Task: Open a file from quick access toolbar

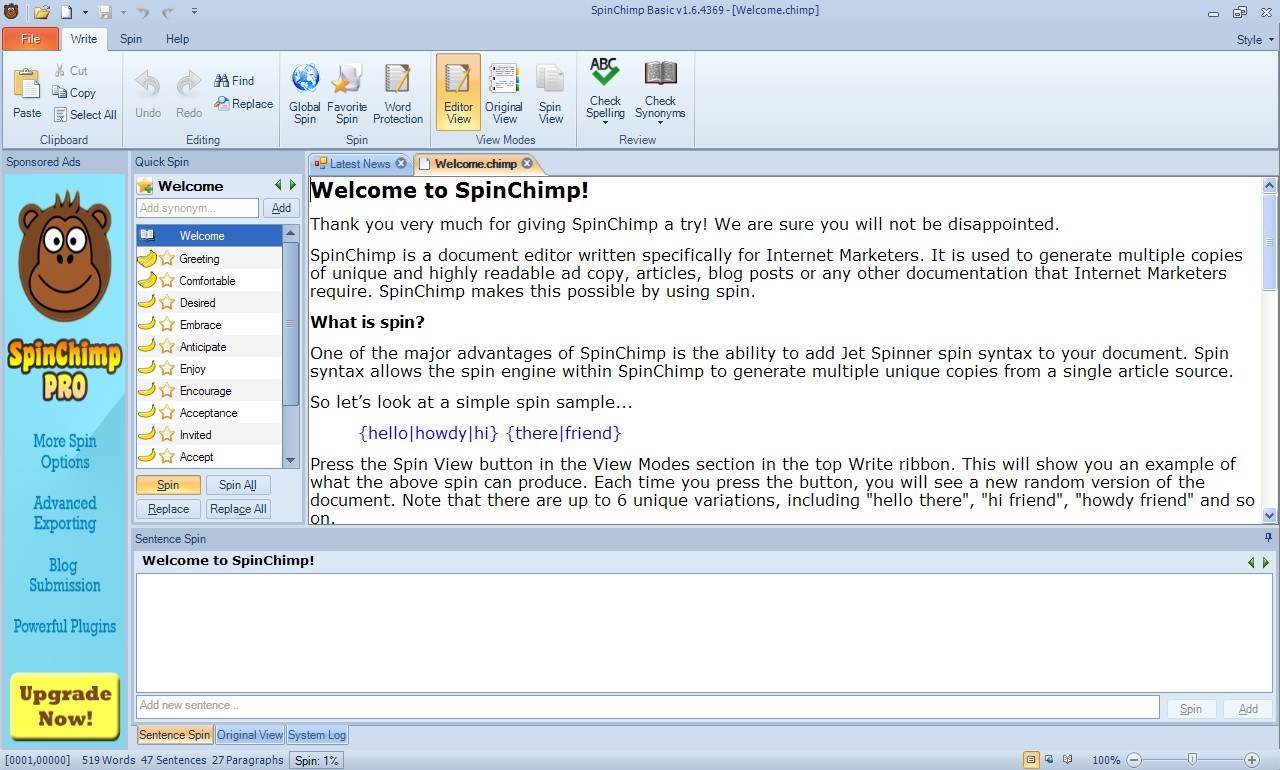Action: pyautogui.click(x=41, y=12)
